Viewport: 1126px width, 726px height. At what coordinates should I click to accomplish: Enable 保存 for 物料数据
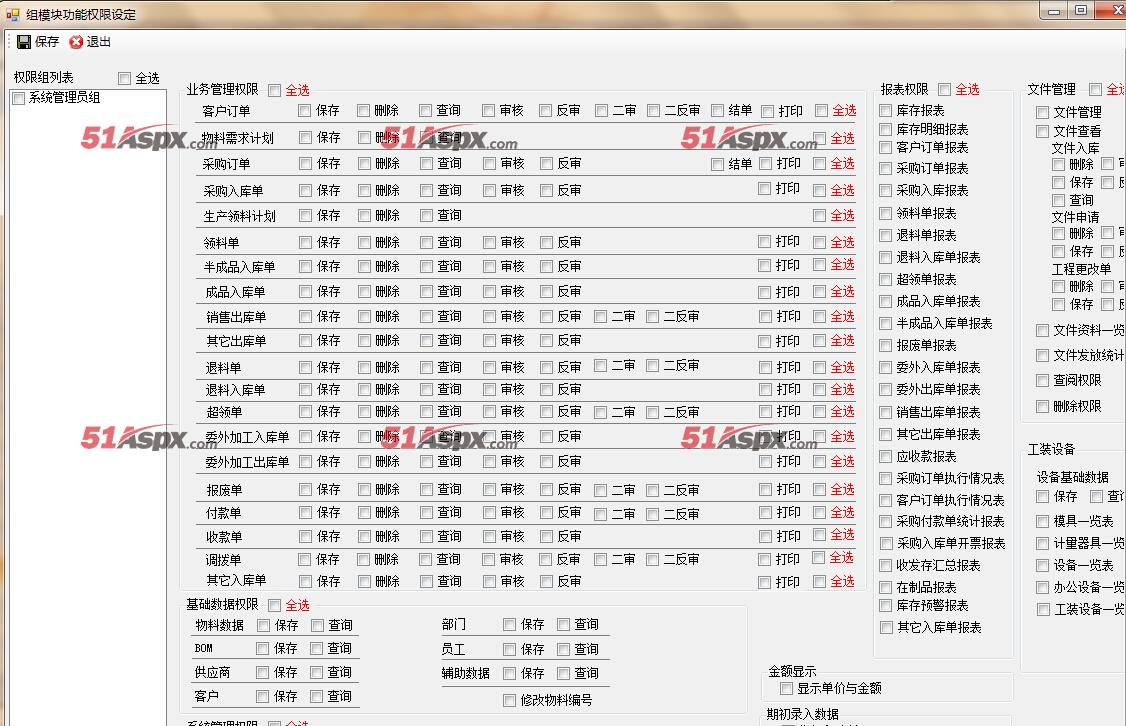(x=264, y=626)
